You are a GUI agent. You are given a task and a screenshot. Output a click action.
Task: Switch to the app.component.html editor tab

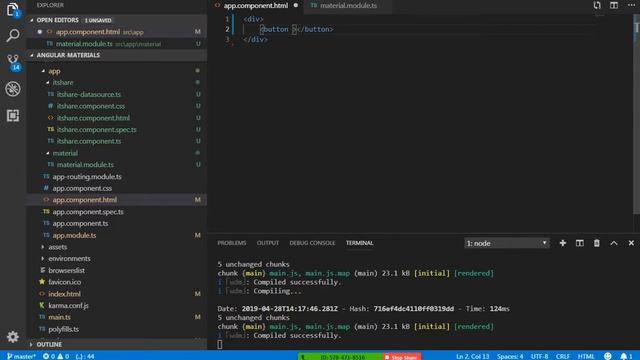click(256, 6)
